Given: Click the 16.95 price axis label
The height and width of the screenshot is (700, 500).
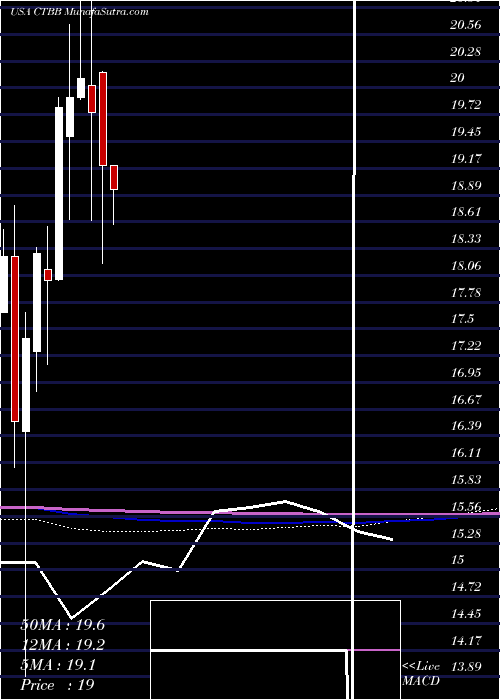Looking at the screenshot, I should click(466, 373).
